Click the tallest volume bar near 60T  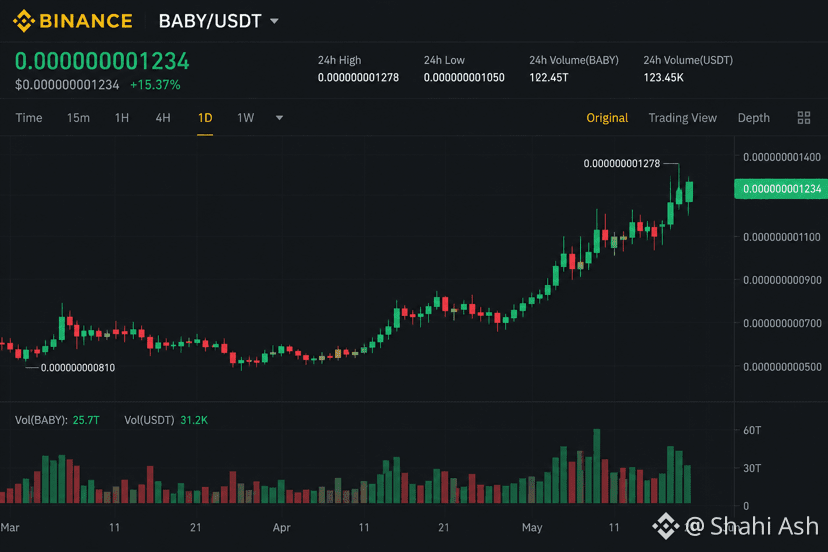tap(597, 466)
